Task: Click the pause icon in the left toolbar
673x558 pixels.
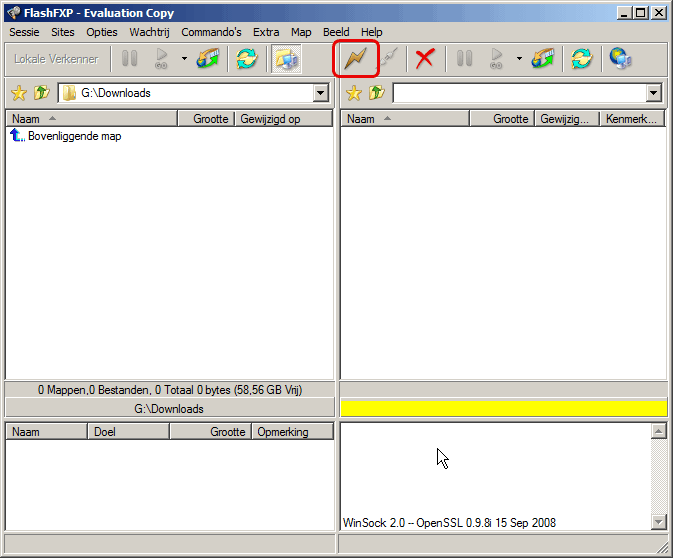Action: tap(129, 58)
